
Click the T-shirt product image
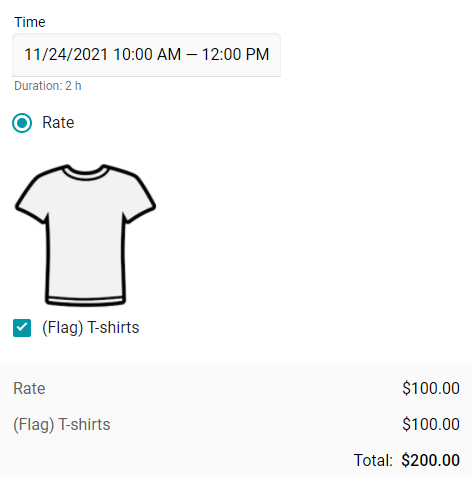pos(85,235)
